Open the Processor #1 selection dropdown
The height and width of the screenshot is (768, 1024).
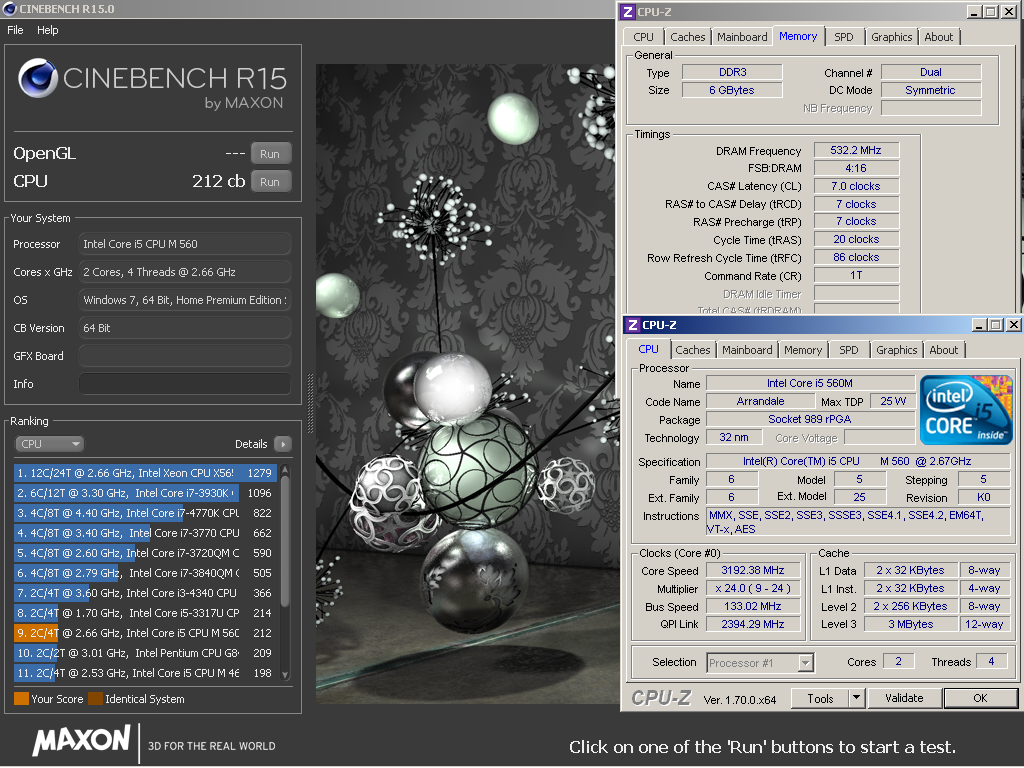tap(760, 663)
